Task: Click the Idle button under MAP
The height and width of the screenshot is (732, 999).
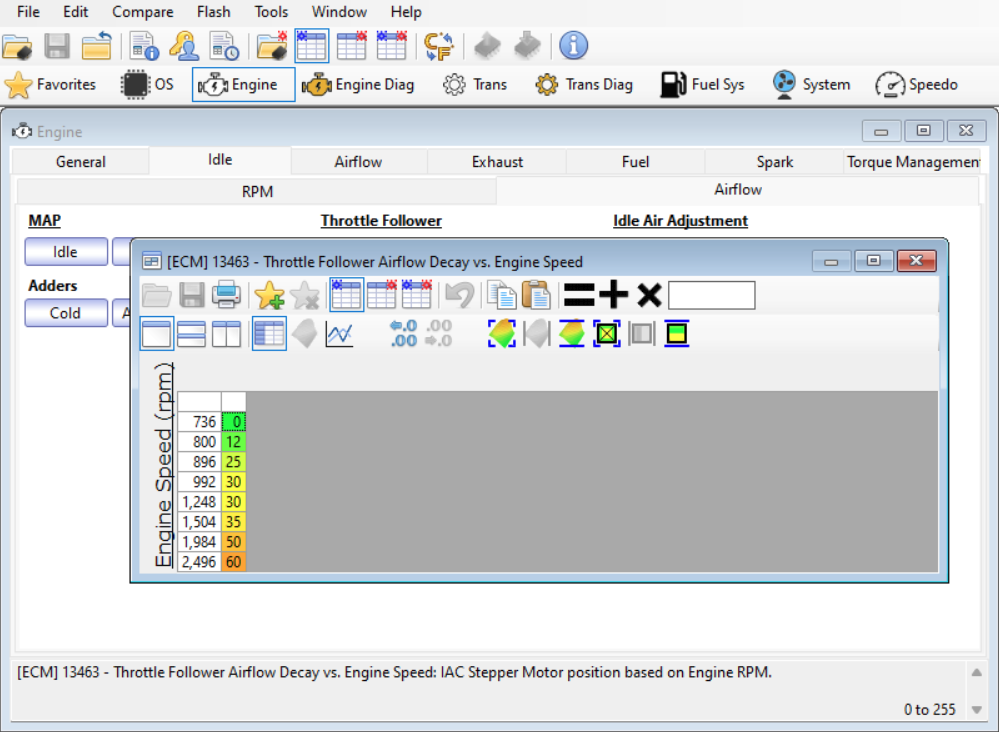Action: (65, 252)
